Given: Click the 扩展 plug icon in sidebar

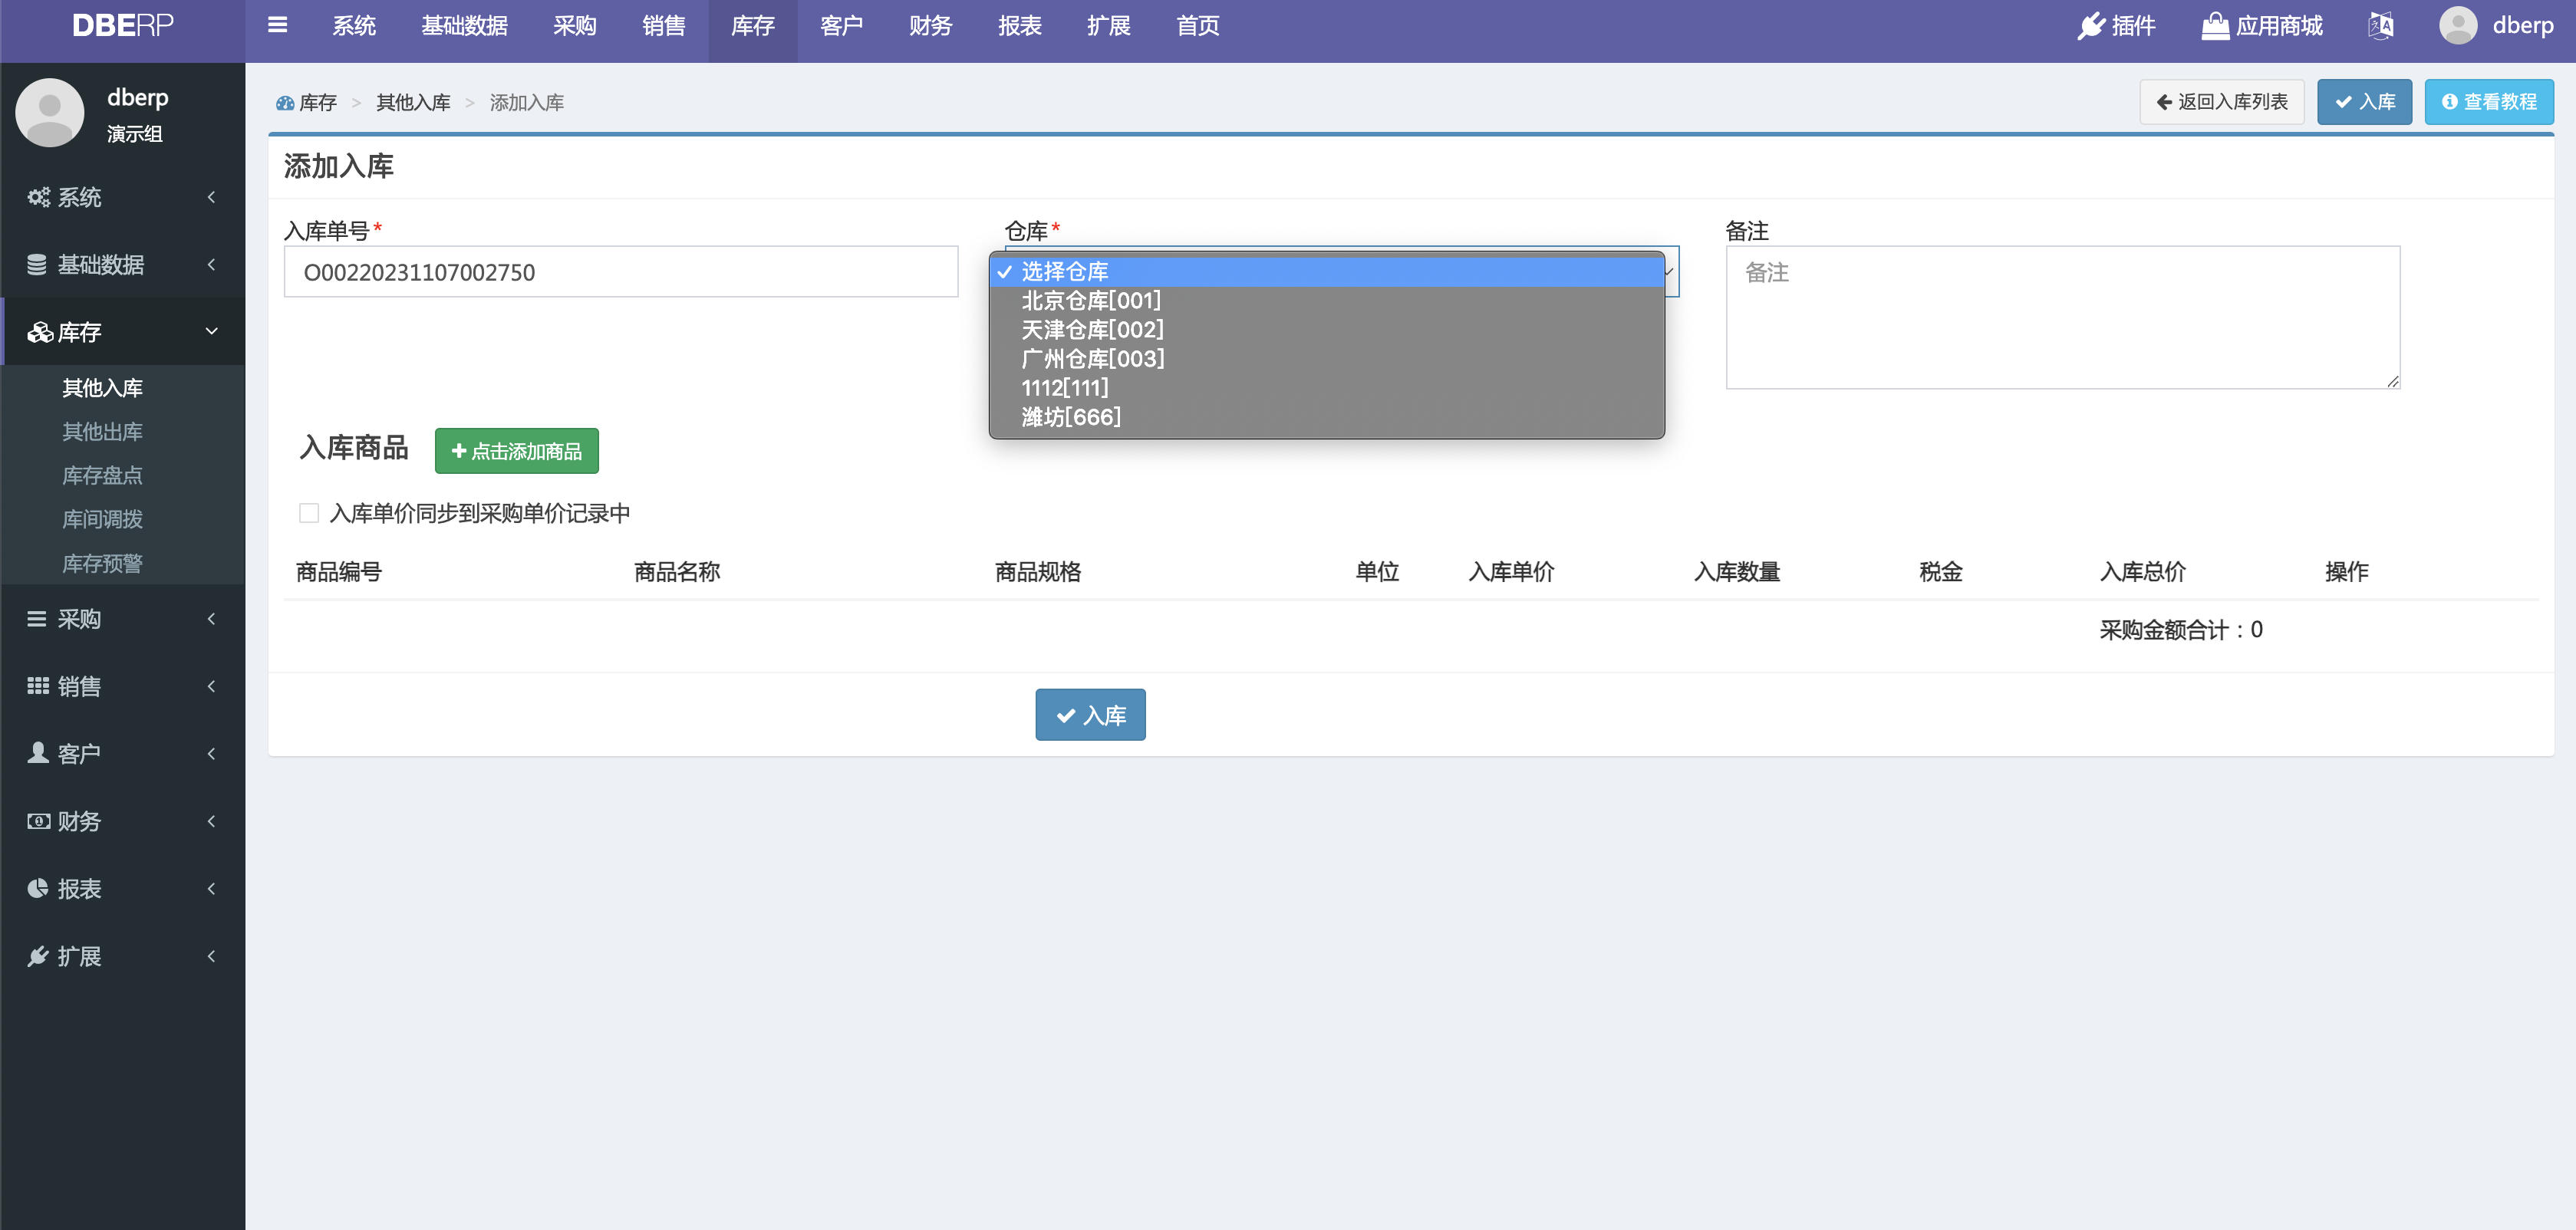Looking at the screenshot, I should (x=38, y=956).
